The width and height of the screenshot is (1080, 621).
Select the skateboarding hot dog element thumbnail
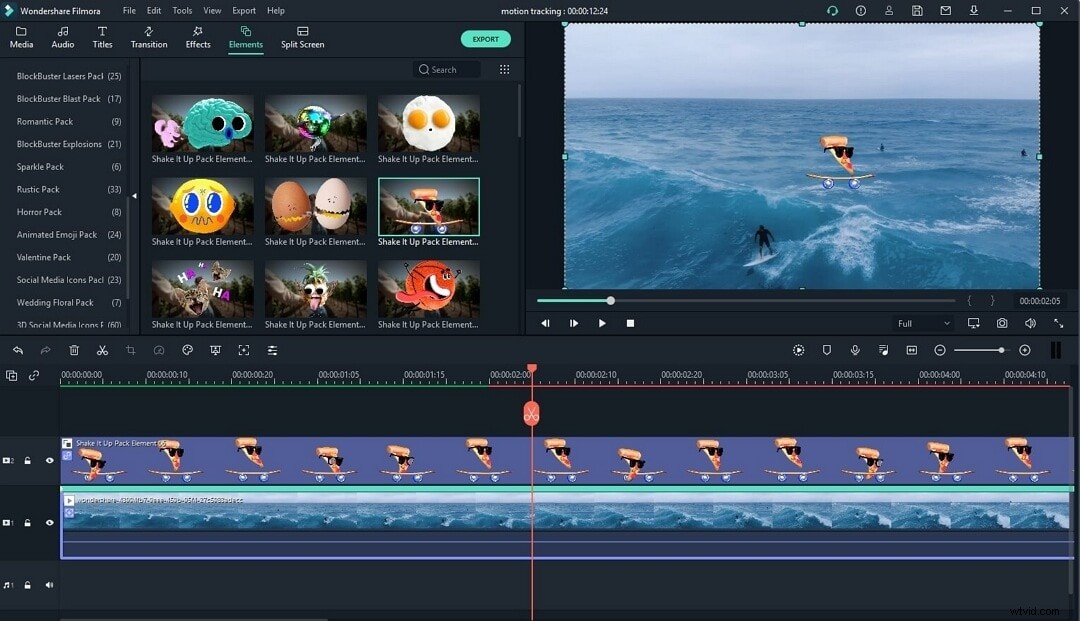click(x=428, y=207)
